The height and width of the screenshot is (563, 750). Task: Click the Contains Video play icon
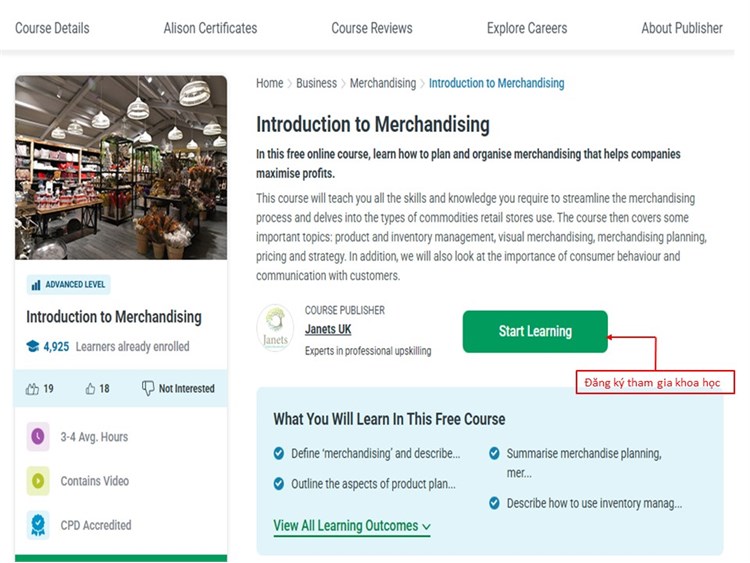tap(38, 481)
